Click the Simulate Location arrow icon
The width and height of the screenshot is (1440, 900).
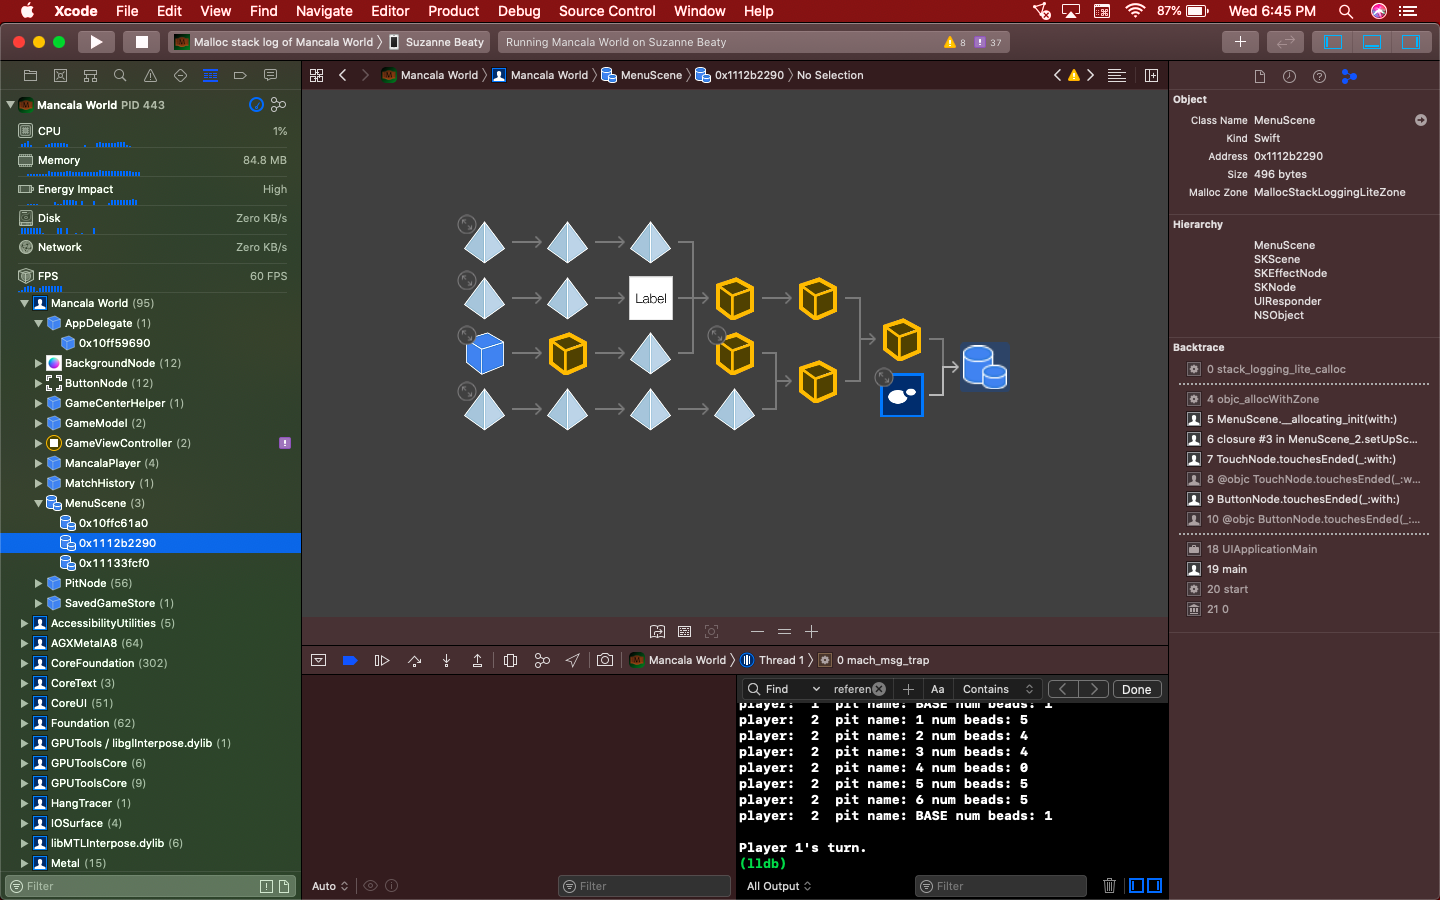[x=573, y=660]
